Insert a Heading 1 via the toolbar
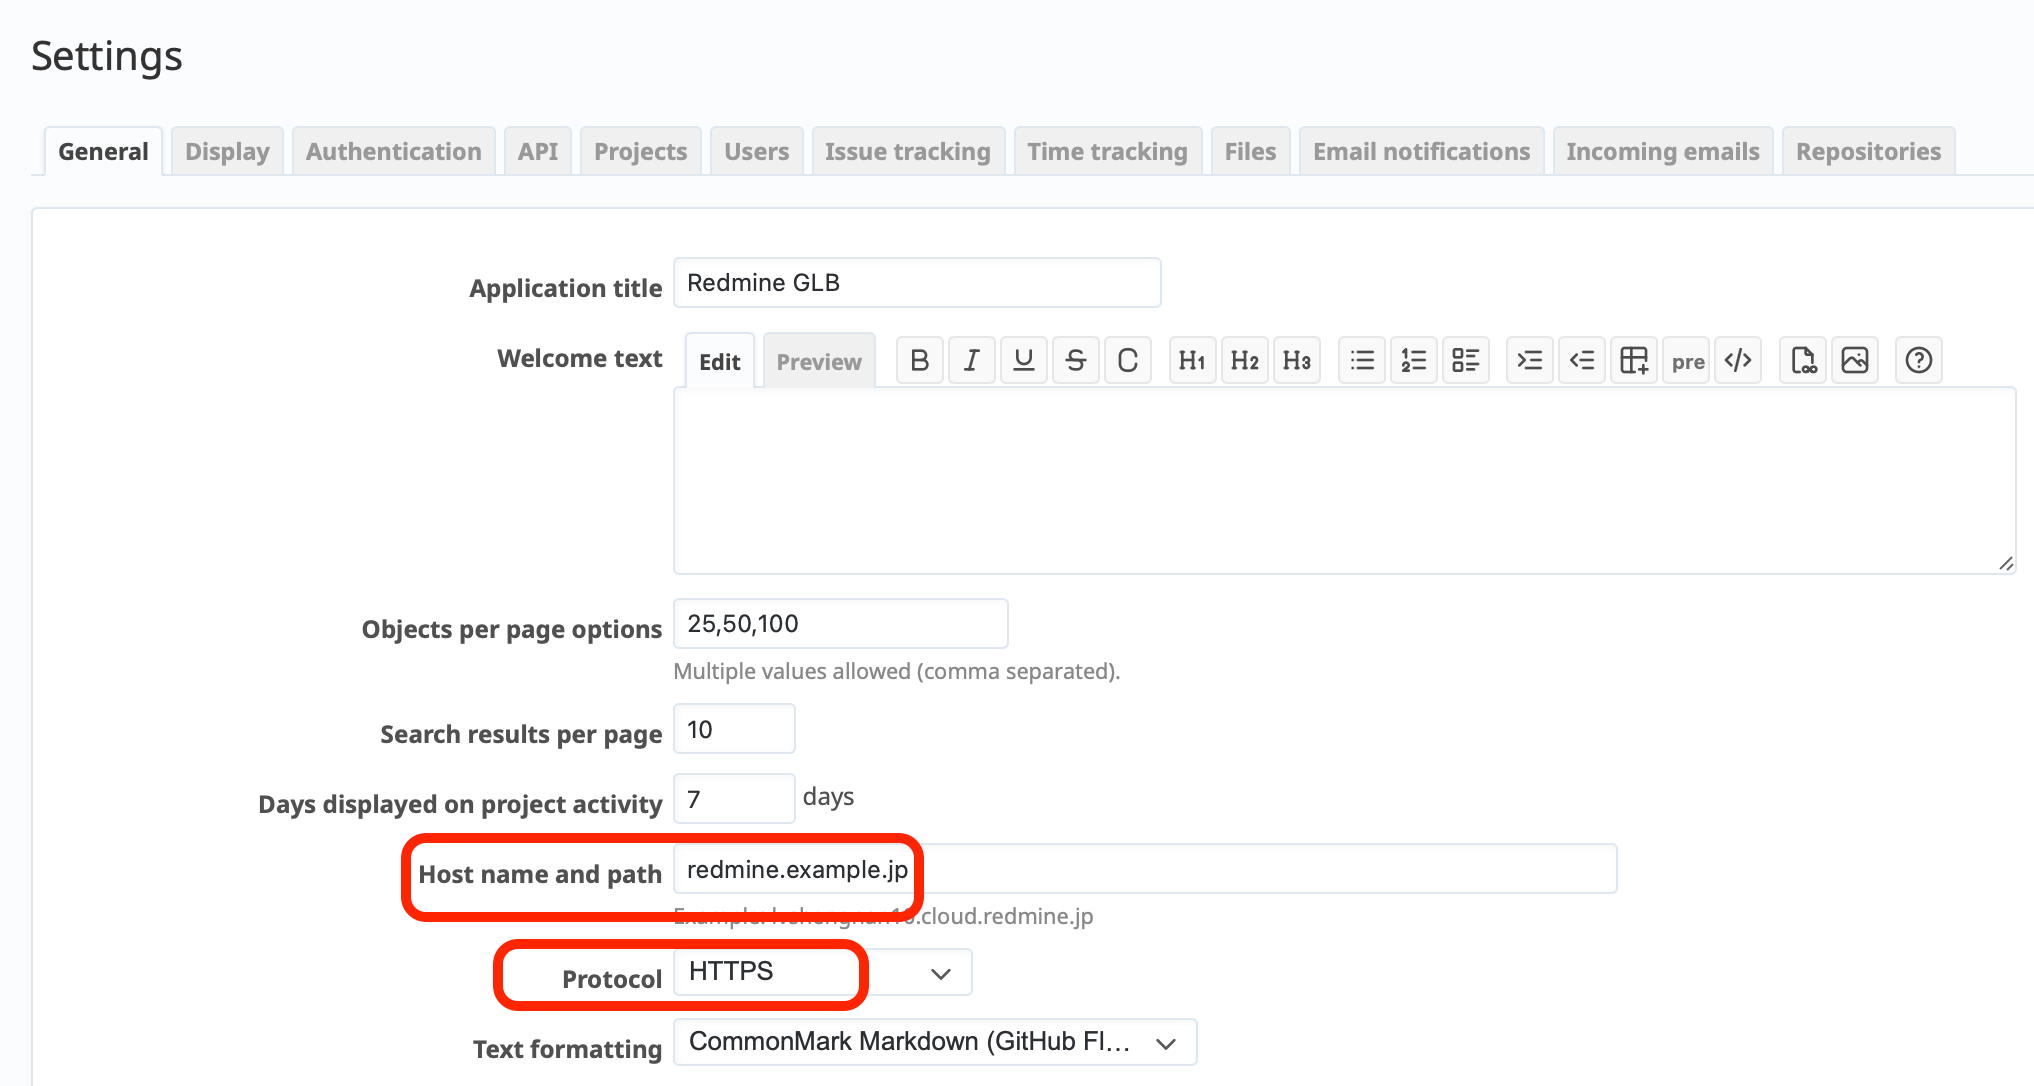This screenshot has width=2034, height=1086. (x=1192, y=360)
